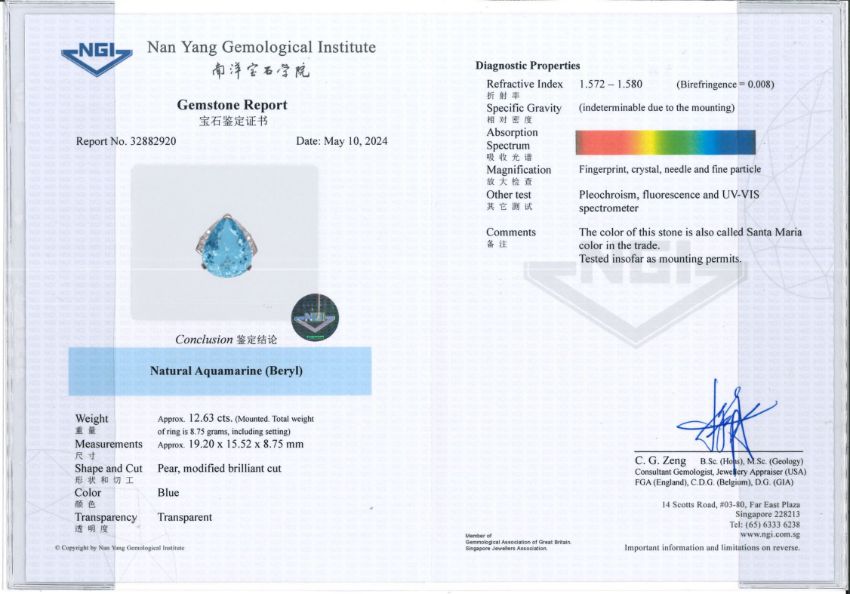
Task: Click the Gemstone Report heading
Action: (232, 105)
